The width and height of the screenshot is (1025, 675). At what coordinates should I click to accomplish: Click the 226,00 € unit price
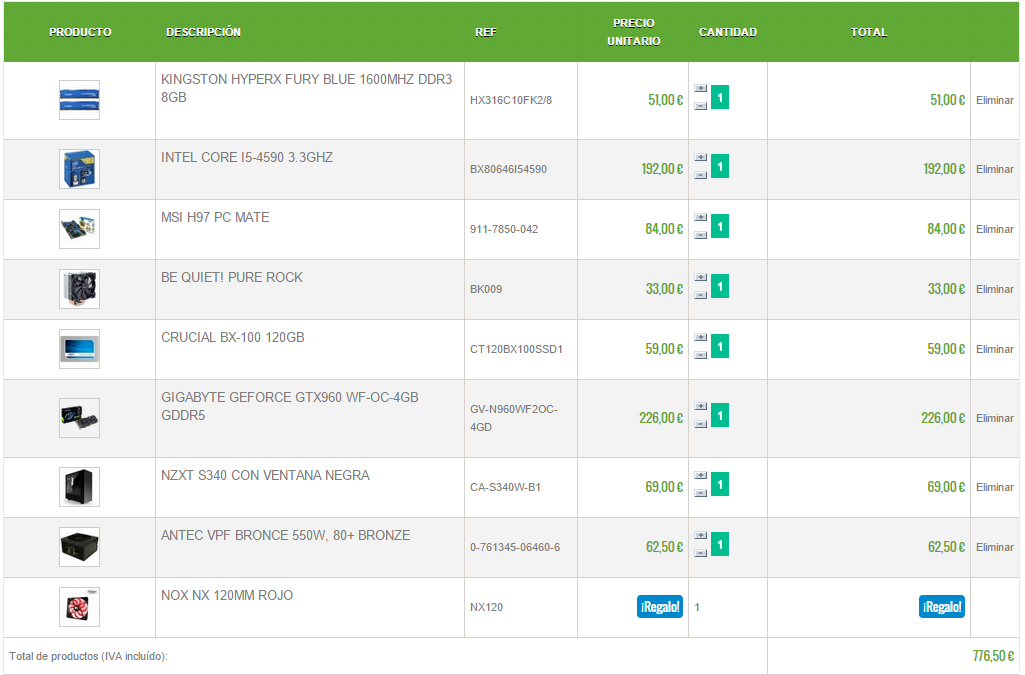pyautogui.click(x=661, y=418)
